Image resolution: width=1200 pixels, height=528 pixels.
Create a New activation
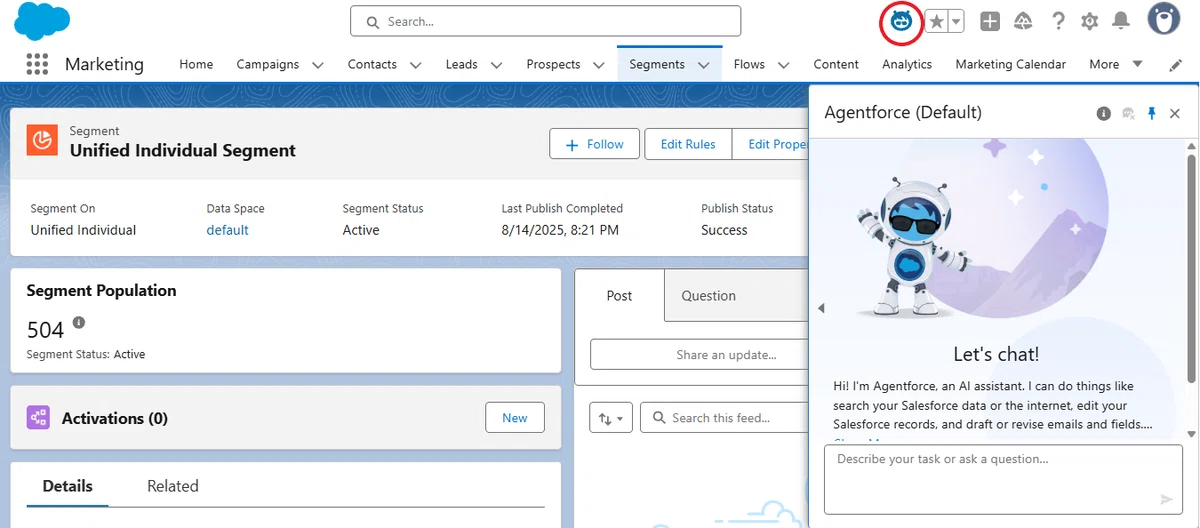[x=515, y=418]
